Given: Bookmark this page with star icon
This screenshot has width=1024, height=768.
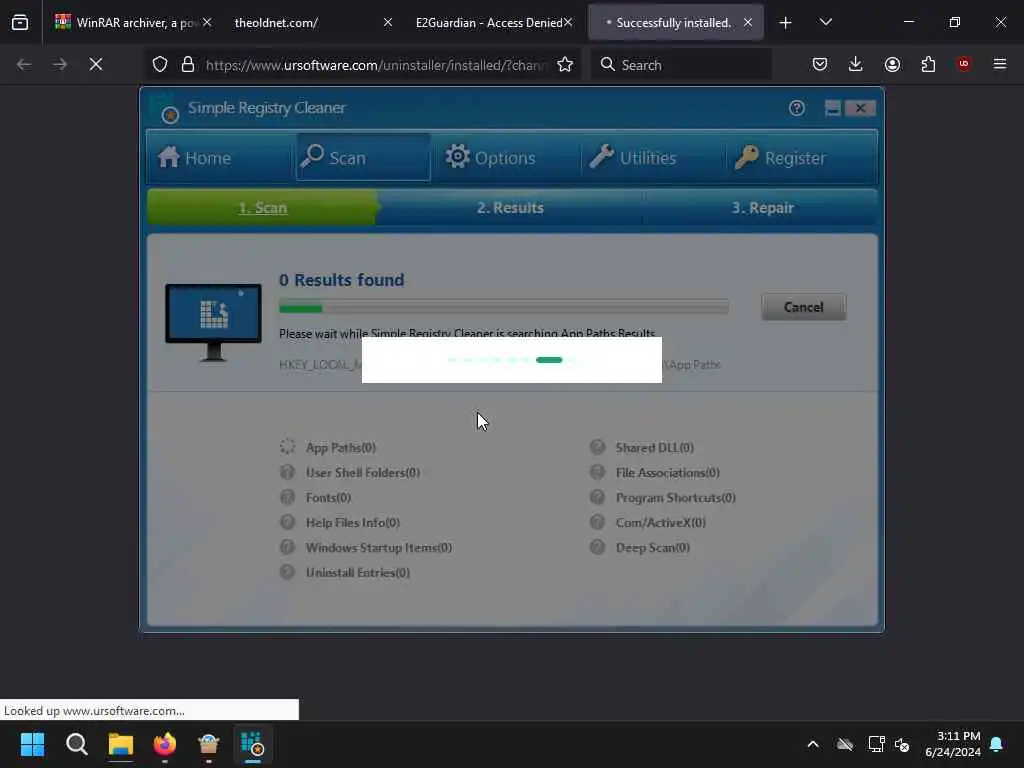Looking at the screenshot, I should point(565,64).
